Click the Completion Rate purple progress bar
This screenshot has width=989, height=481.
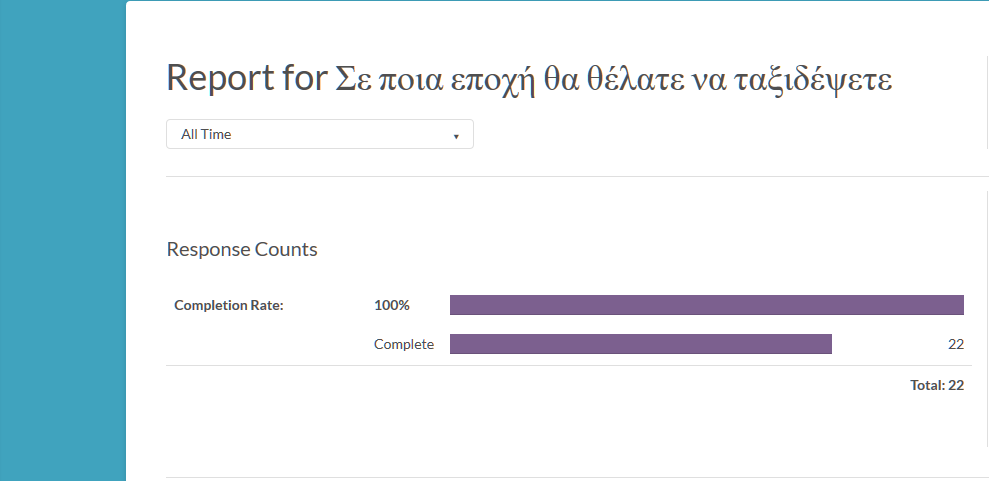pyautogui.click(x=706, y=305)
